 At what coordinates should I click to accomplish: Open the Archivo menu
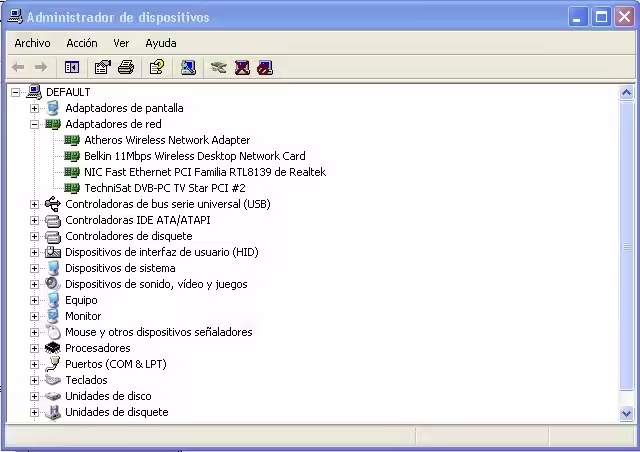tap(33, 43)
